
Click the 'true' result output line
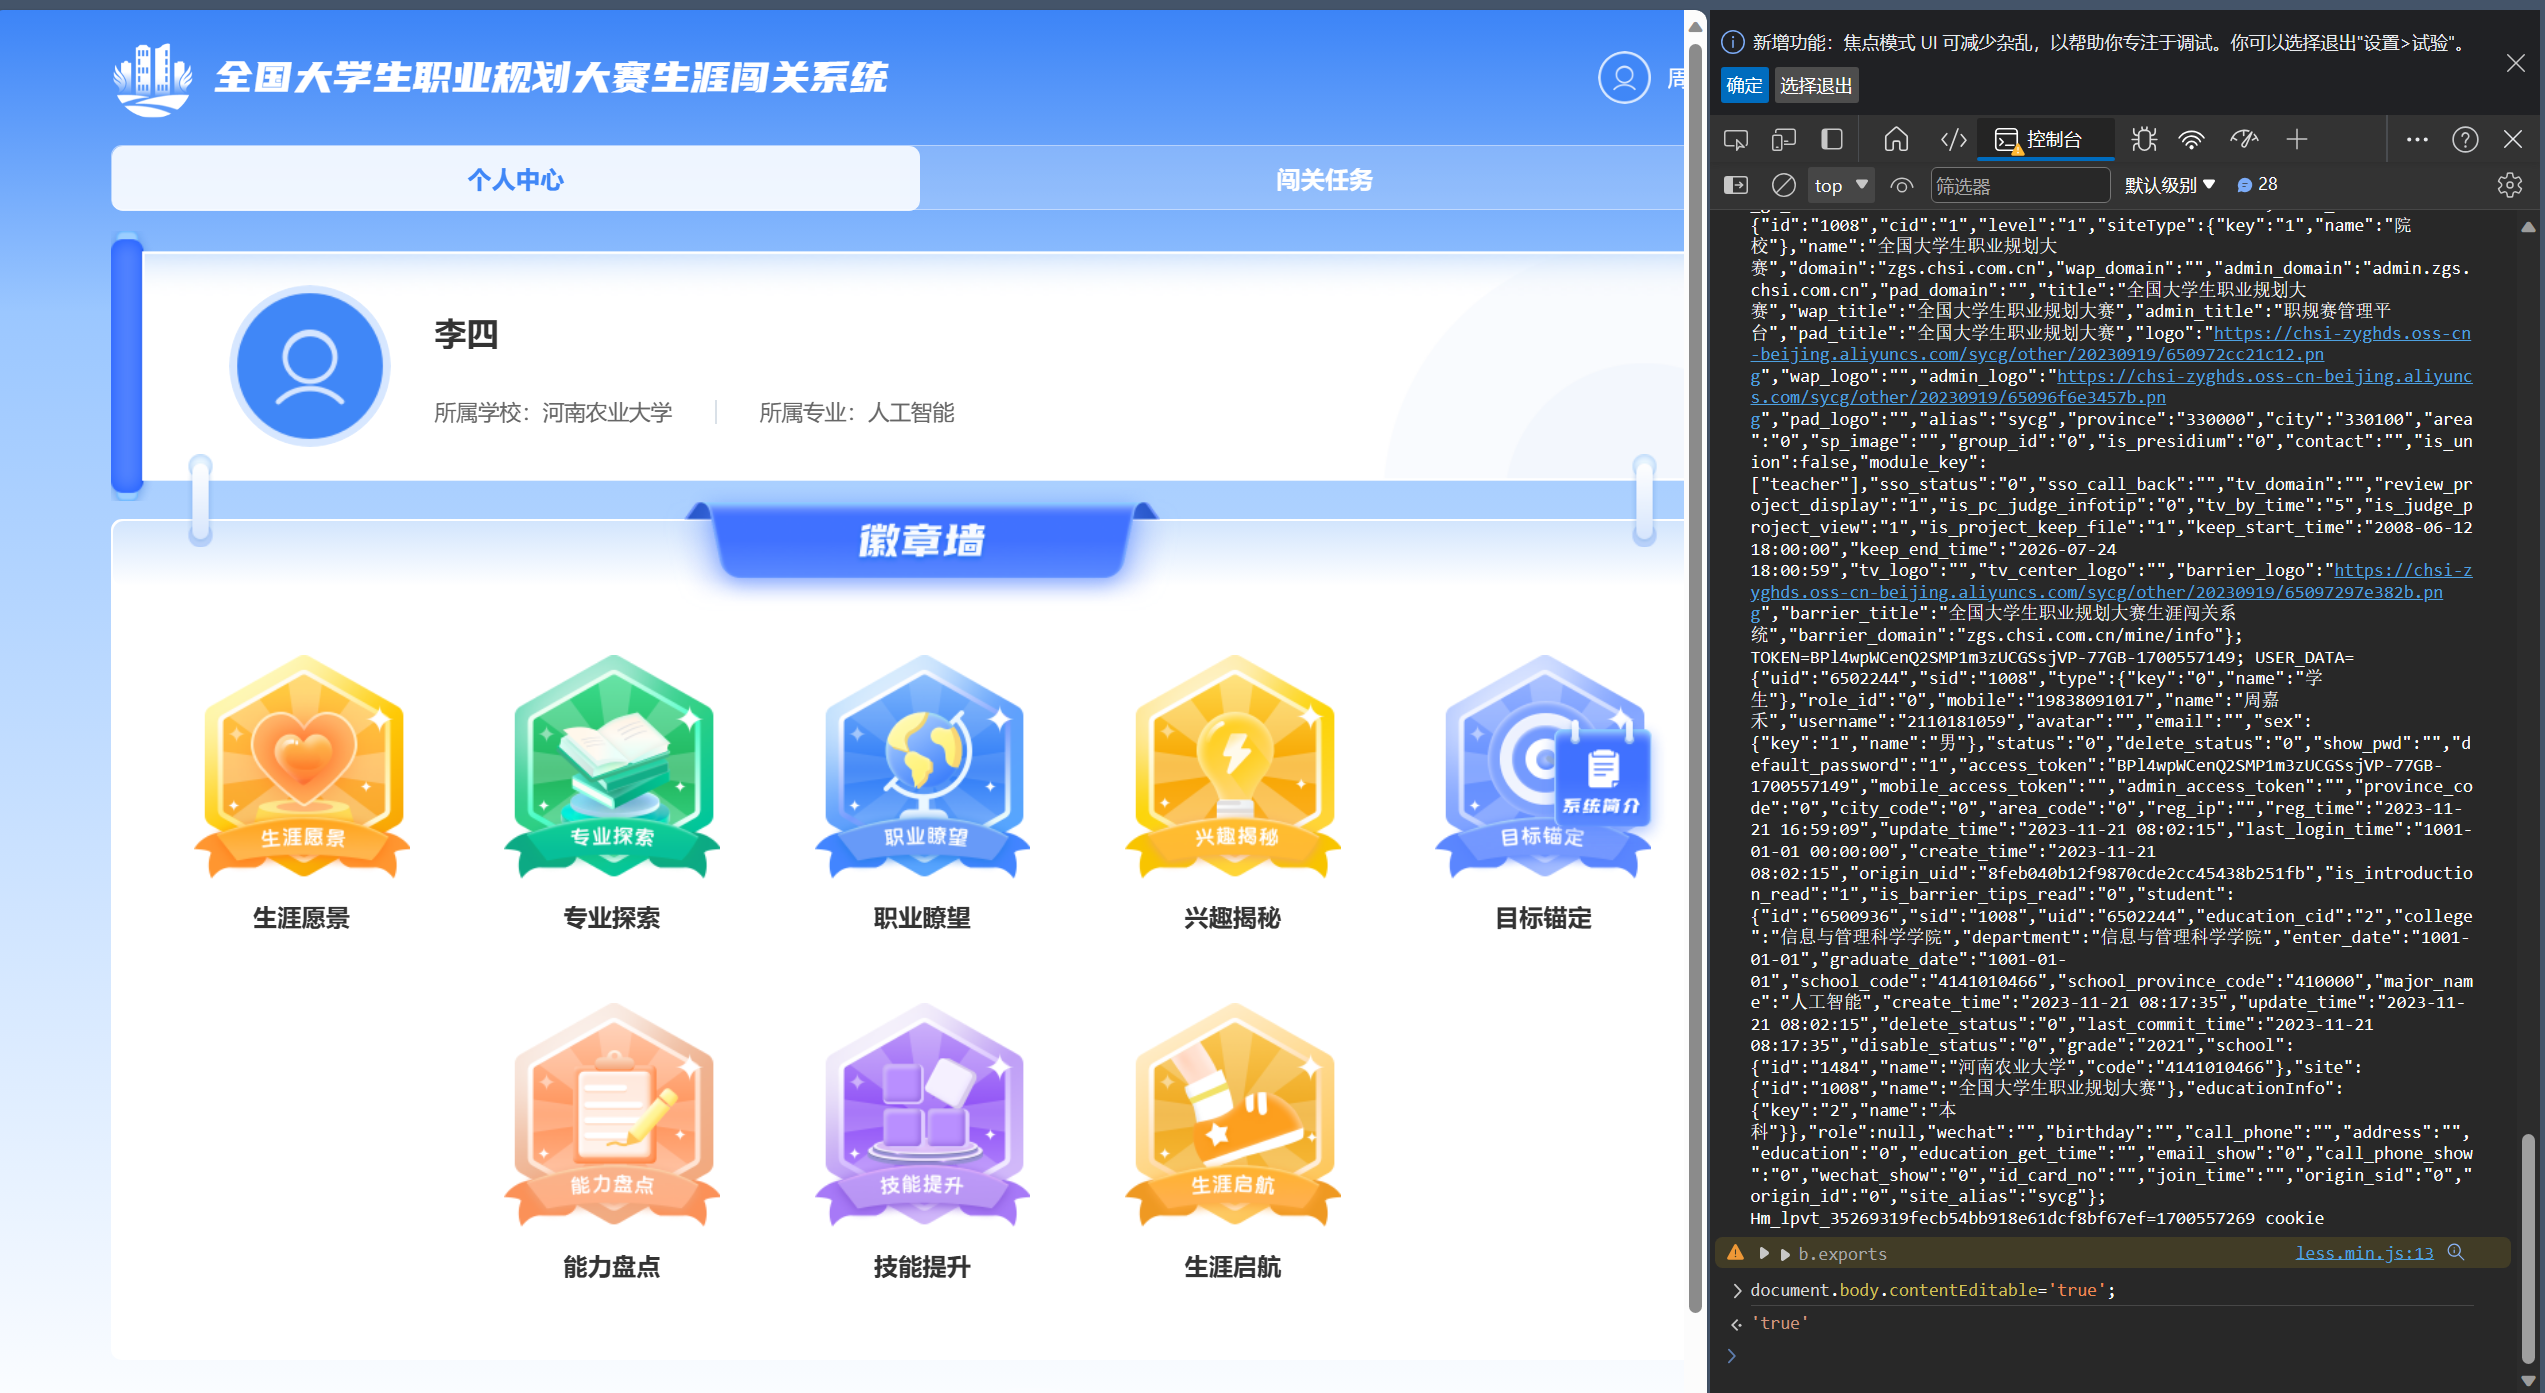tap(1779, 1323)
